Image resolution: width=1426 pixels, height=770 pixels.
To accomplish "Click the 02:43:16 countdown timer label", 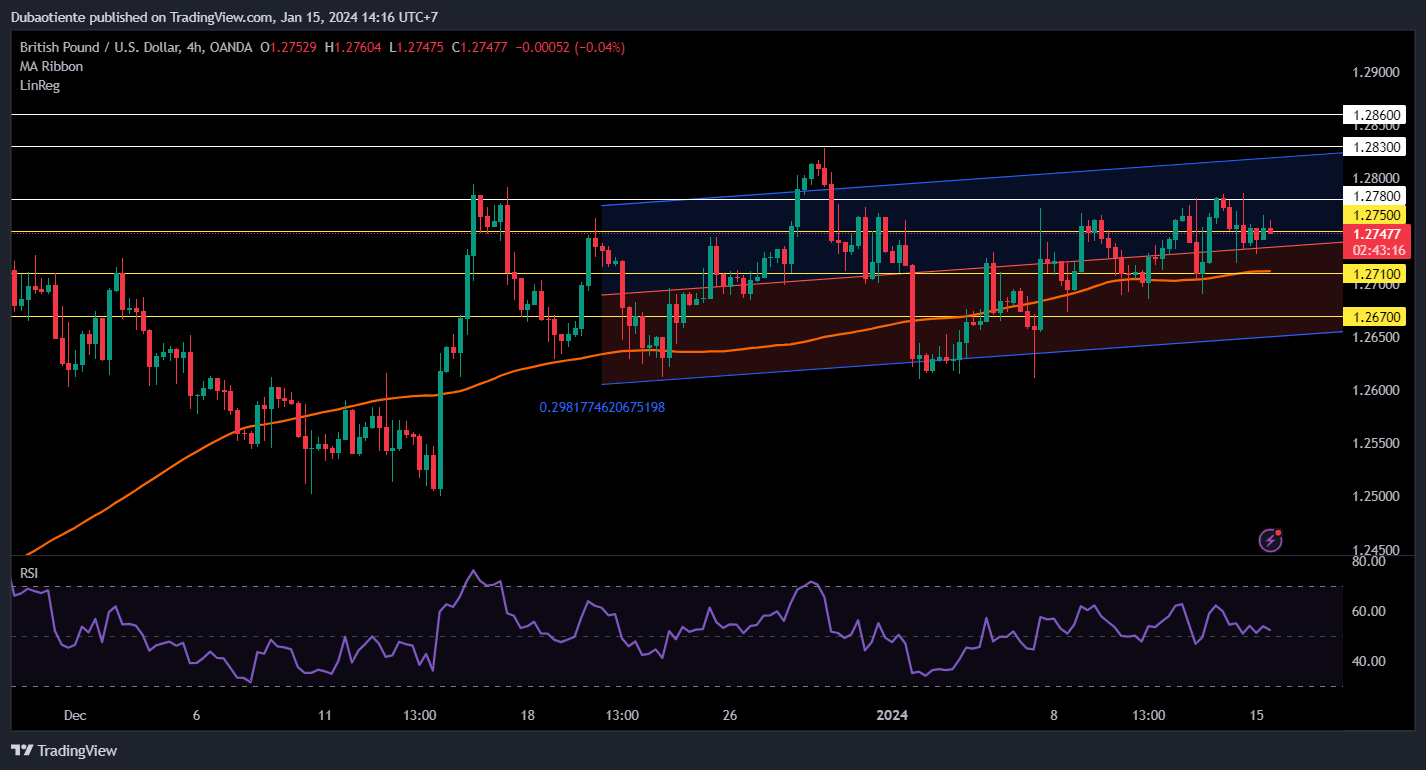I will [x=1379, y=250].
